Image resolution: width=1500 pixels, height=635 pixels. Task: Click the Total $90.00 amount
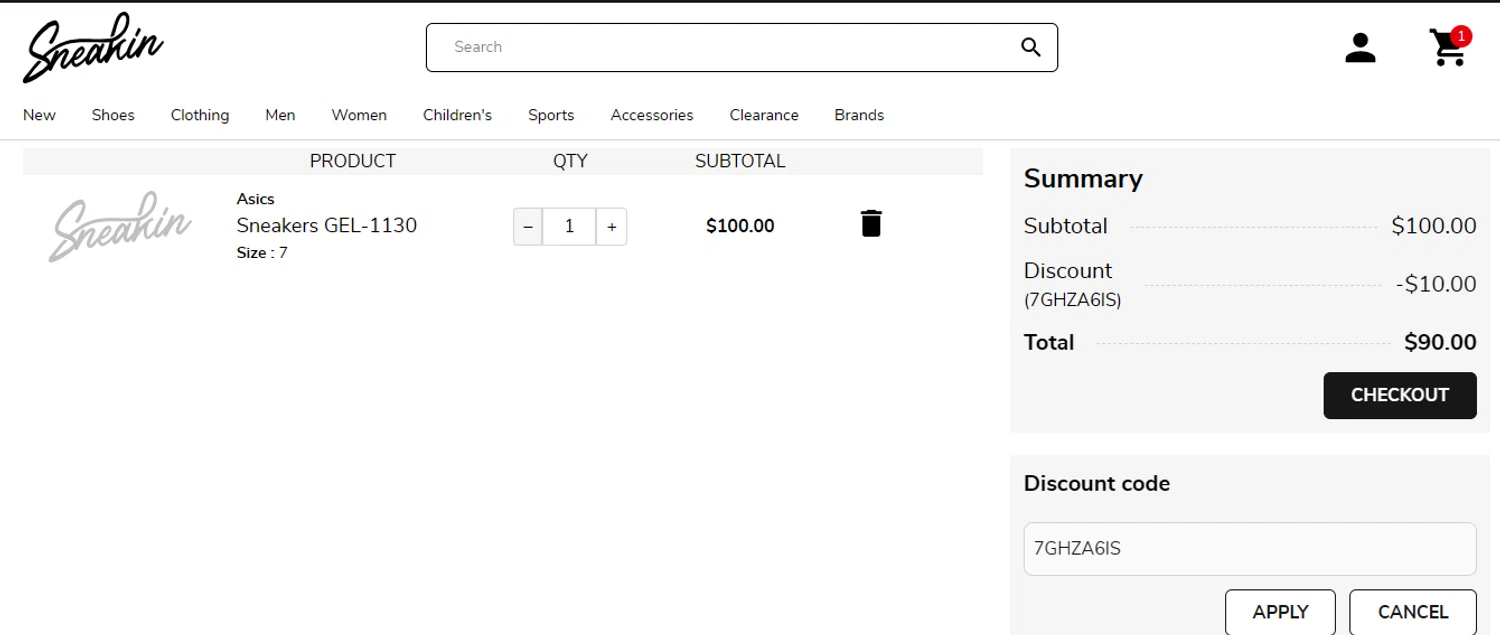(1440, 342)
